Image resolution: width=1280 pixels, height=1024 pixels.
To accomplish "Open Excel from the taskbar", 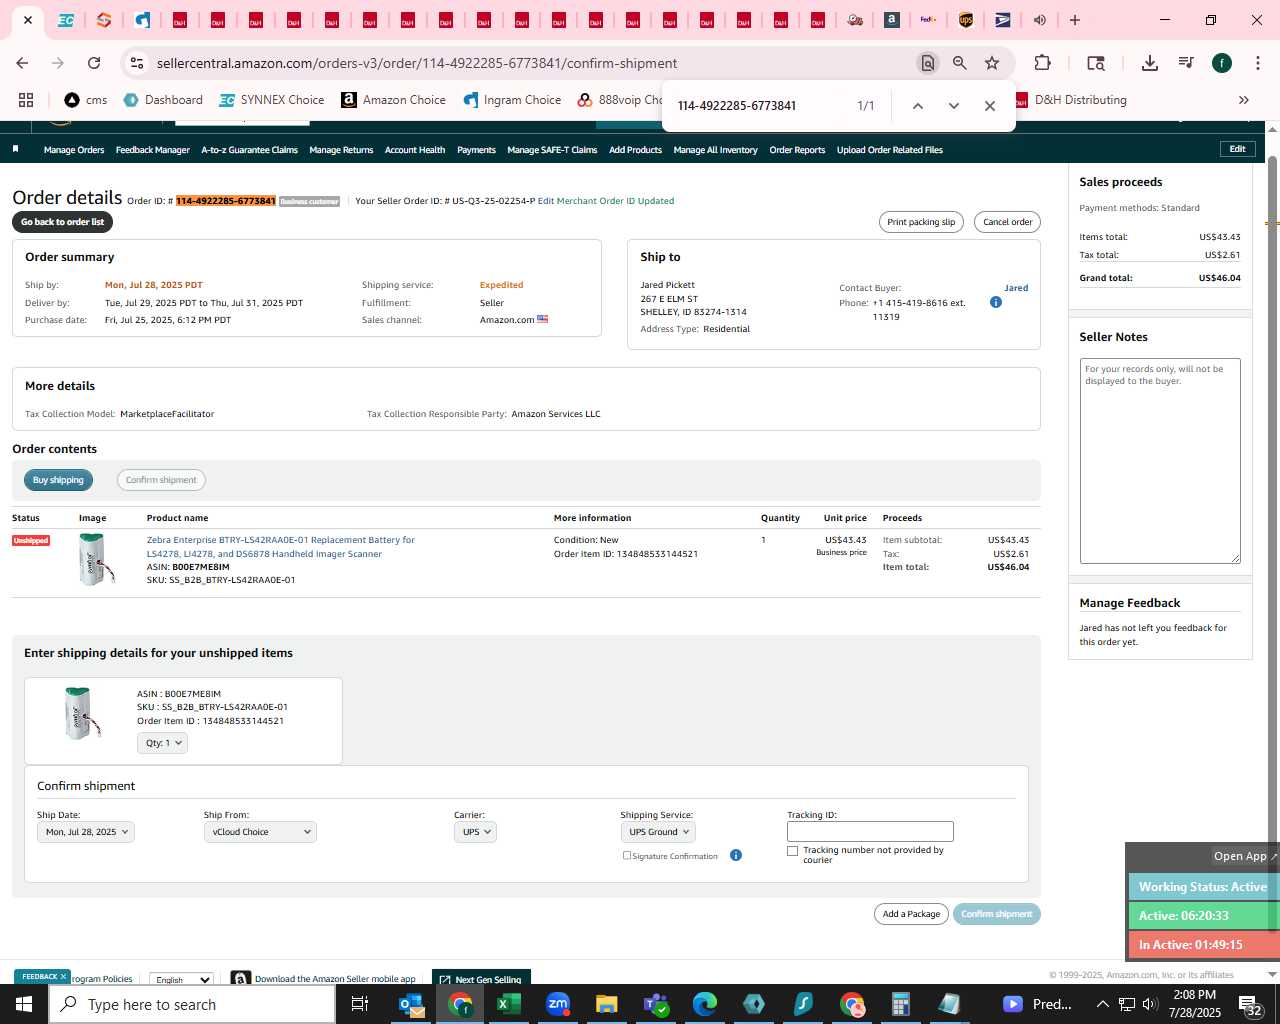I will click(509, 1004).
